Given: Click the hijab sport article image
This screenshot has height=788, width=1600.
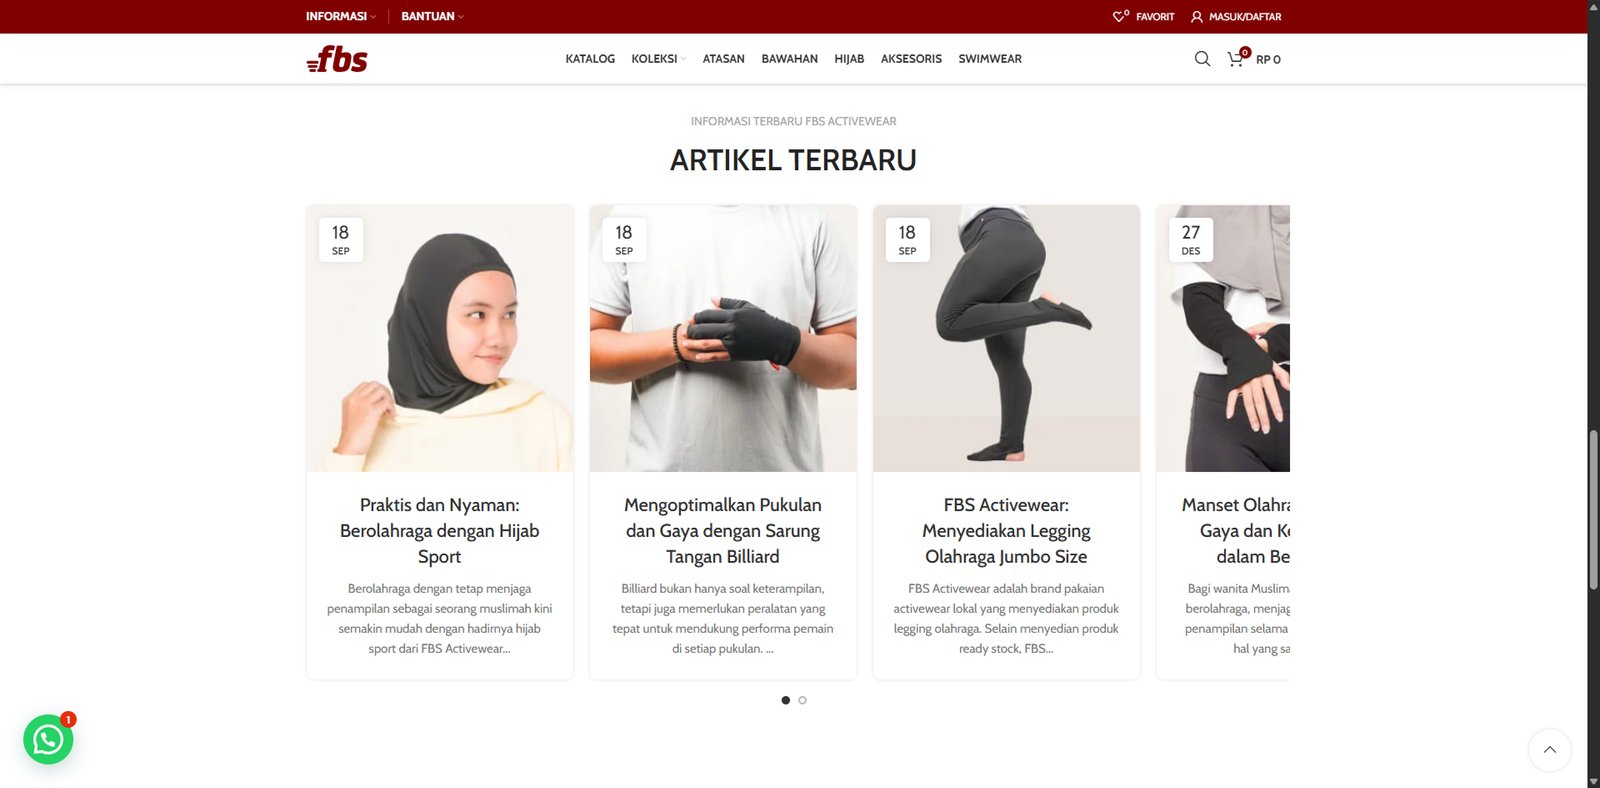Looking at the screenshot, I should coord(440,338).
